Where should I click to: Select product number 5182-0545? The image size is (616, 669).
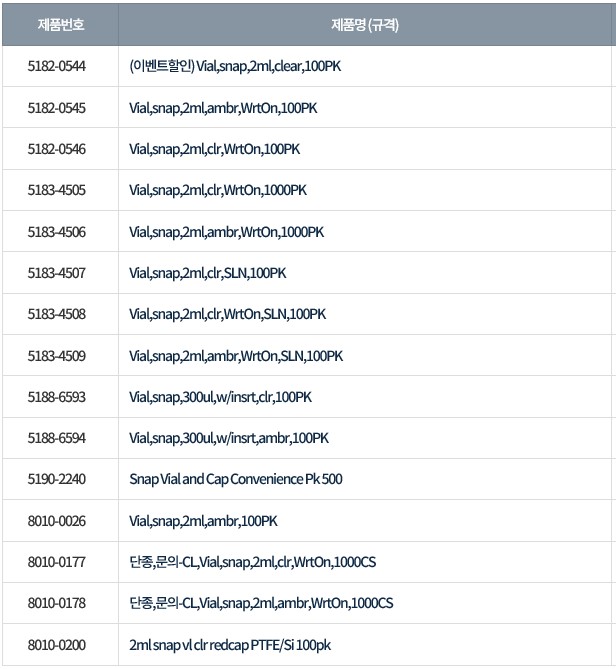coord(57,108)
